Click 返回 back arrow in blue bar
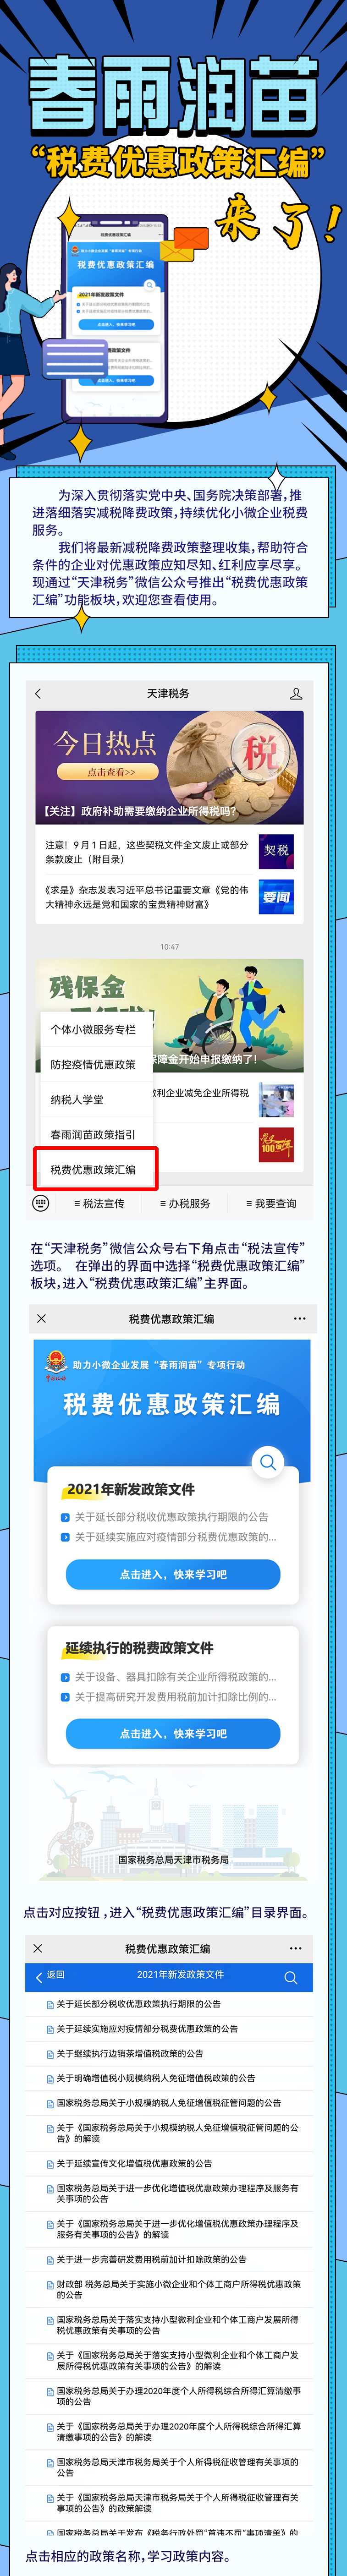The height and width of the screenshot is (2576, 347). 49,1975
